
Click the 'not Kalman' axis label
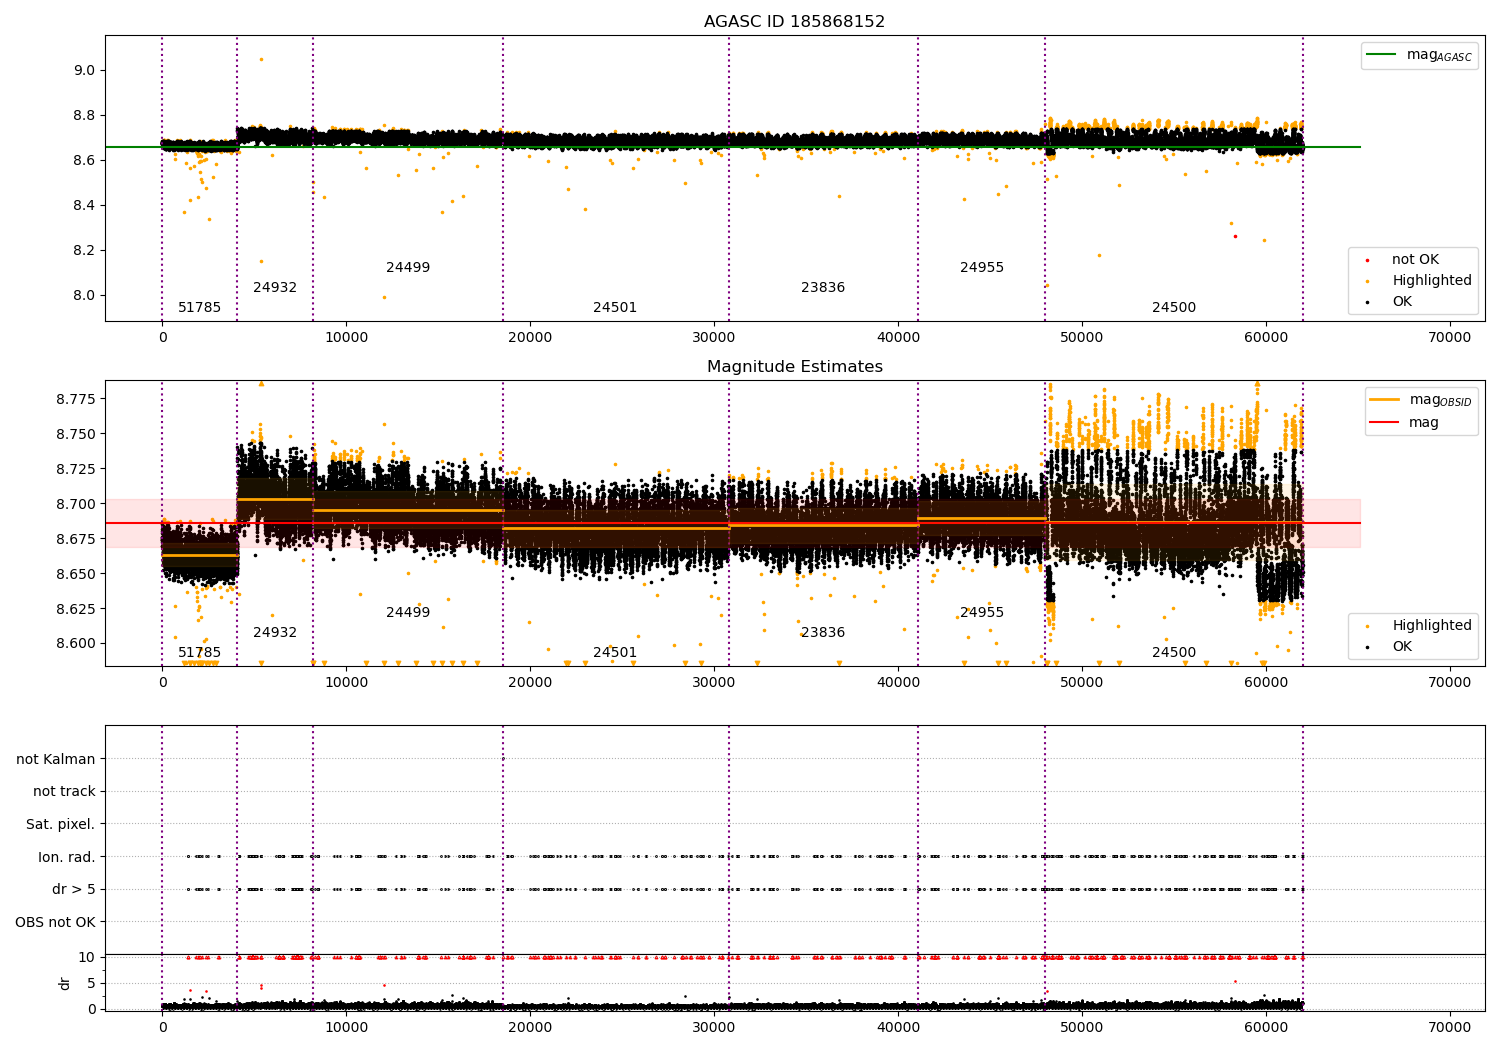coord(56,759)
